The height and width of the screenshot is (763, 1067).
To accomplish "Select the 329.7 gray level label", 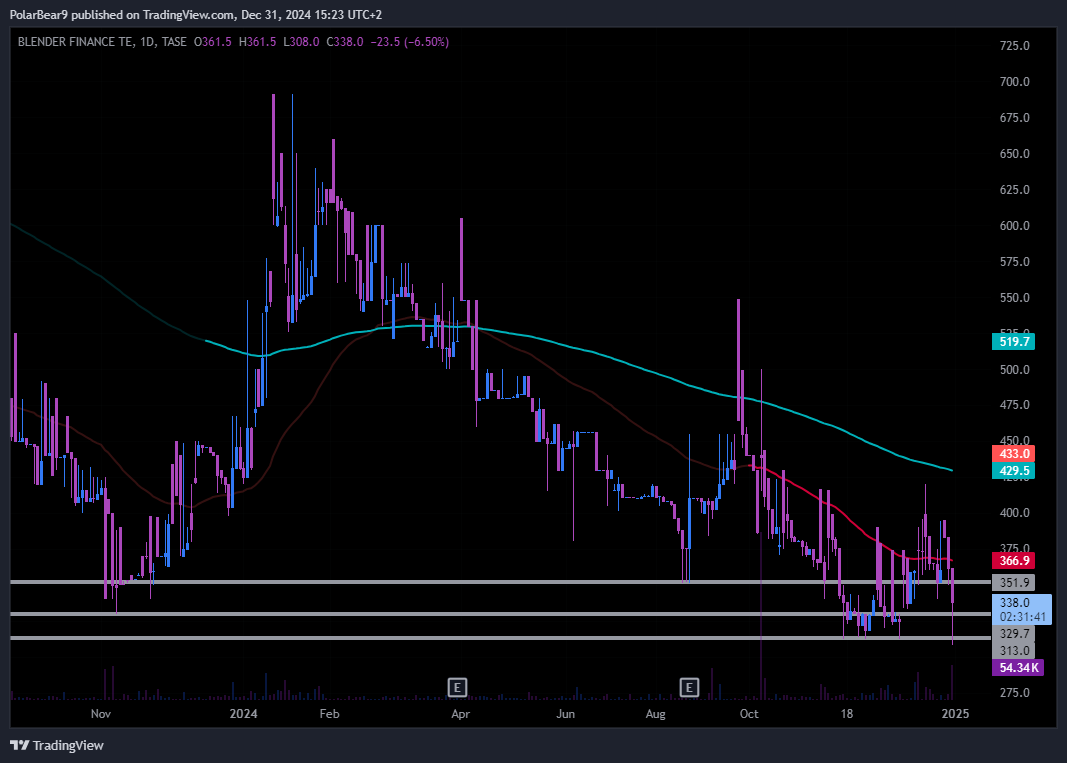I will pos(1013,634).
